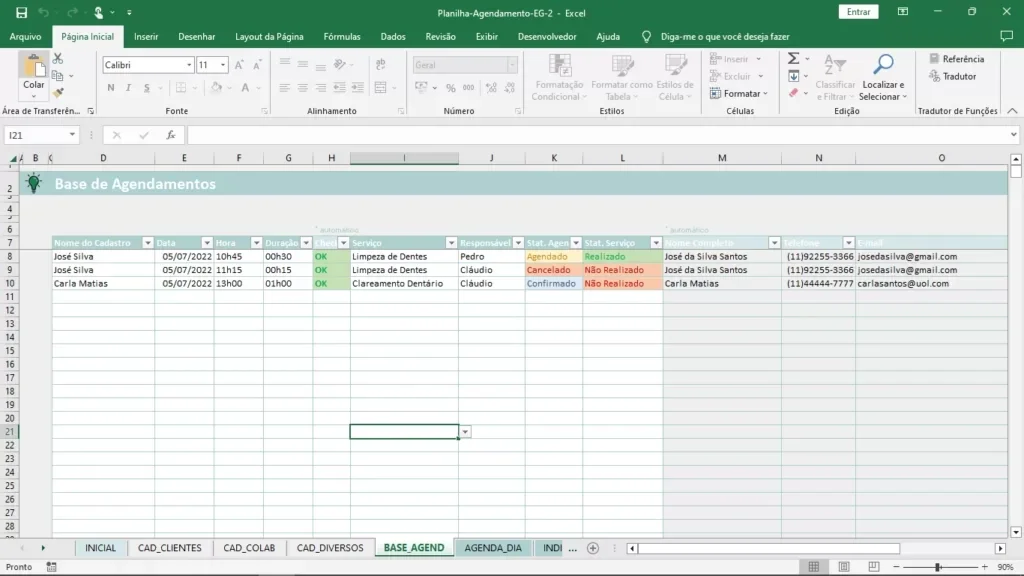This screenshot has height=576, width=1024.
Task: Click the Tradutor icon in ribbon
Action: pyautogui.click(x=935, y=76)
